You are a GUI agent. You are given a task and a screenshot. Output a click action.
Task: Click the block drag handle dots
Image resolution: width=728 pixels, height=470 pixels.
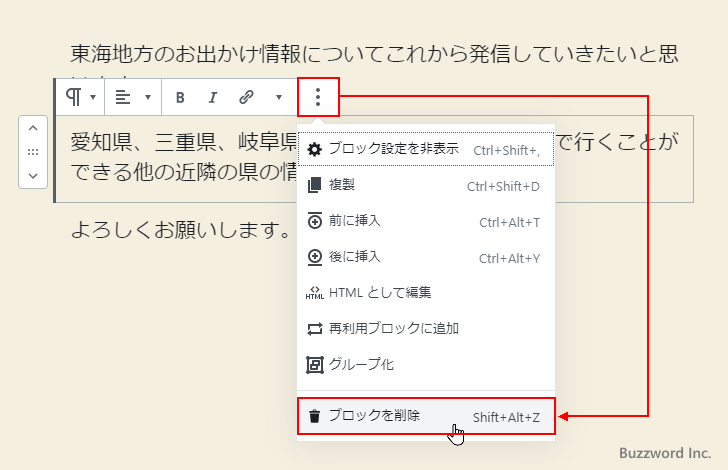tap(33, 152)
